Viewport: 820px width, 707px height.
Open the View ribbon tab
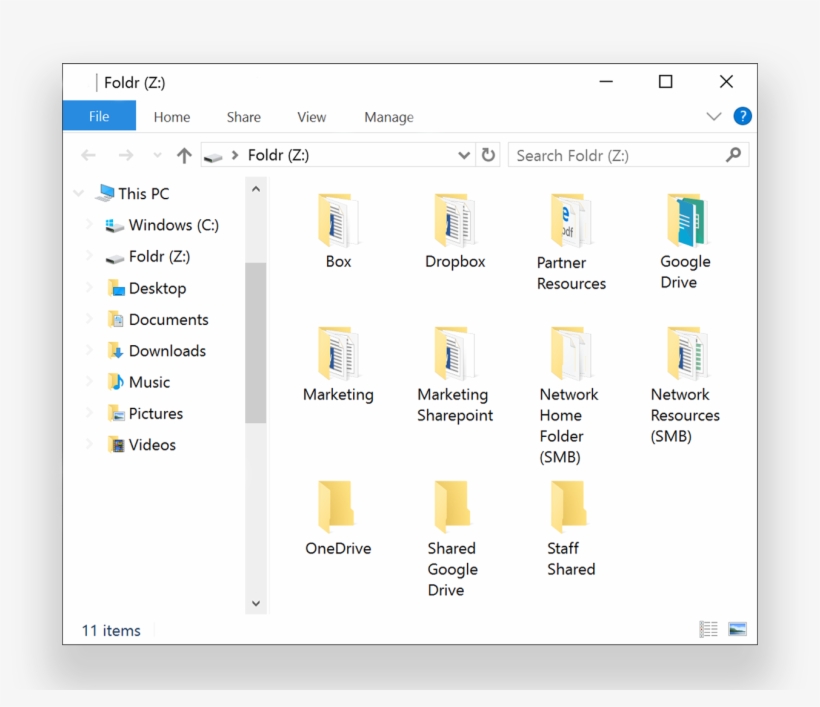click(312, 117)
